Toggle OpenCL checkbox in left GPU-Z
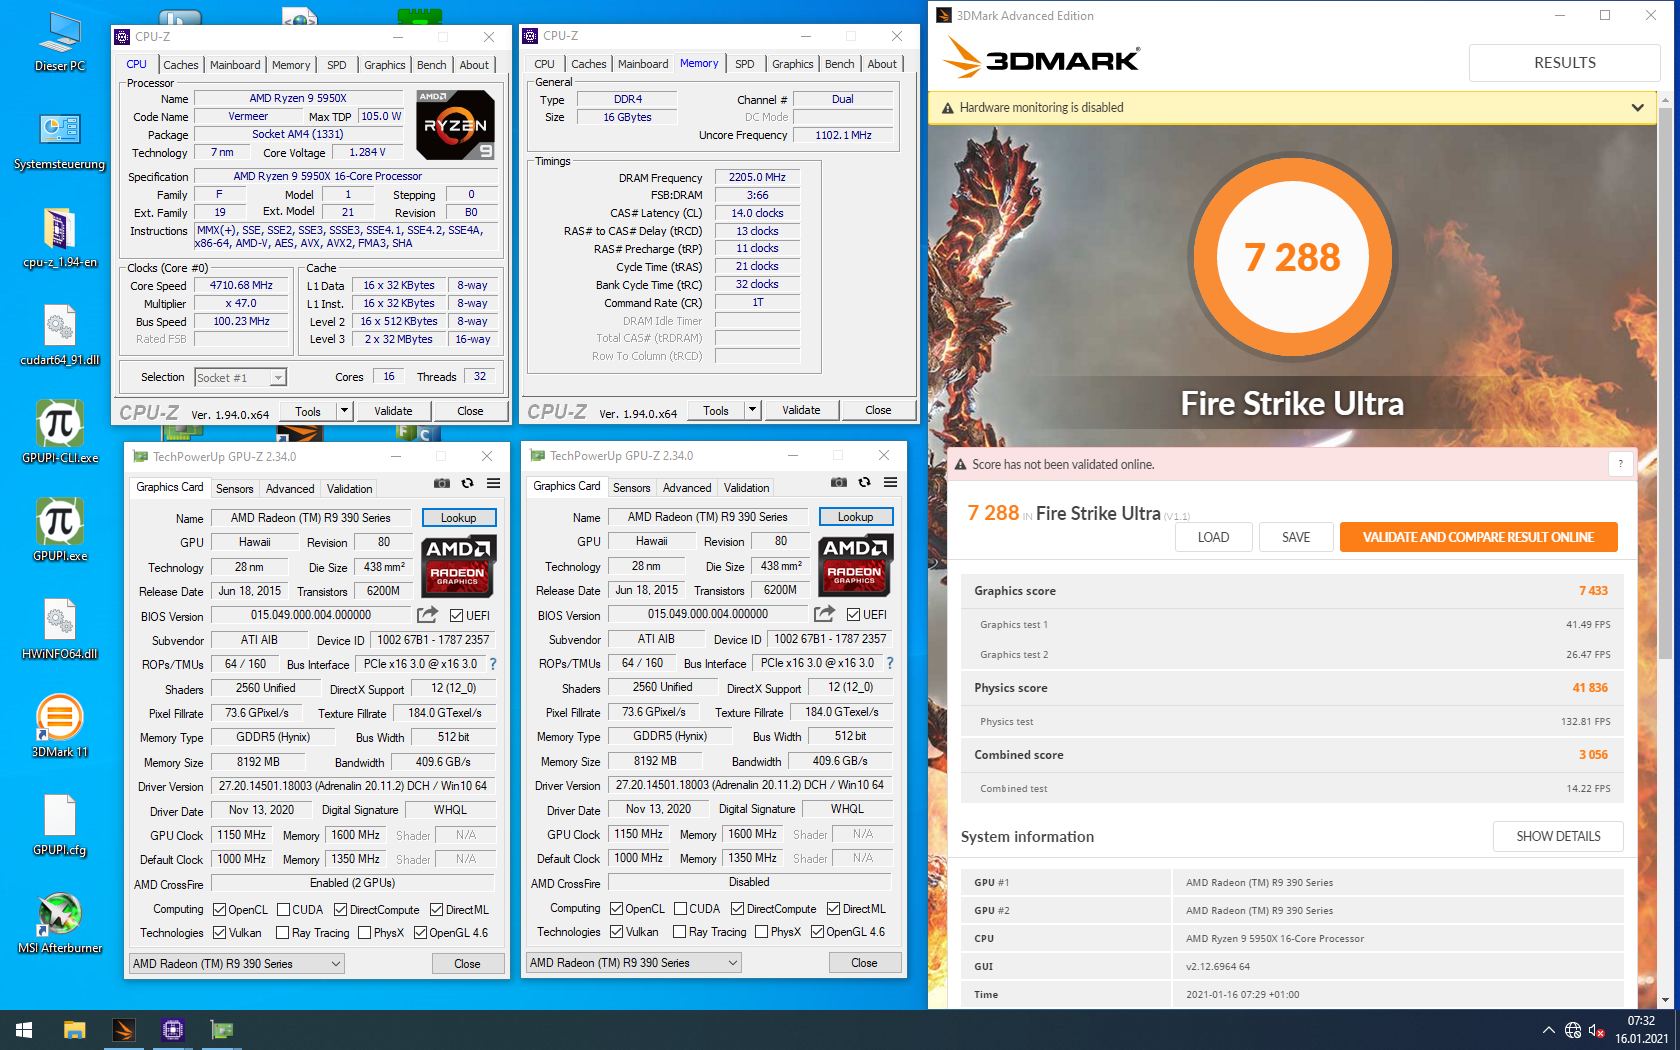Image resolution: width=1680 pixels, height=1050 pixels. click(x=220, y=910)
